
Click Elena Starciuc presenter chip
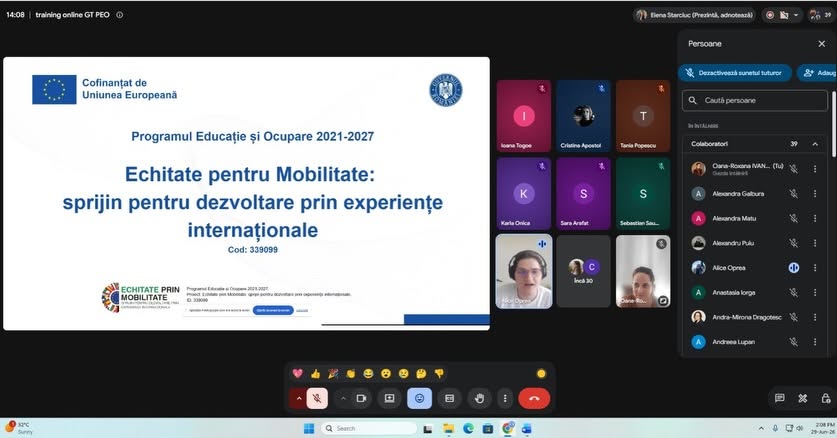[695, 15]
